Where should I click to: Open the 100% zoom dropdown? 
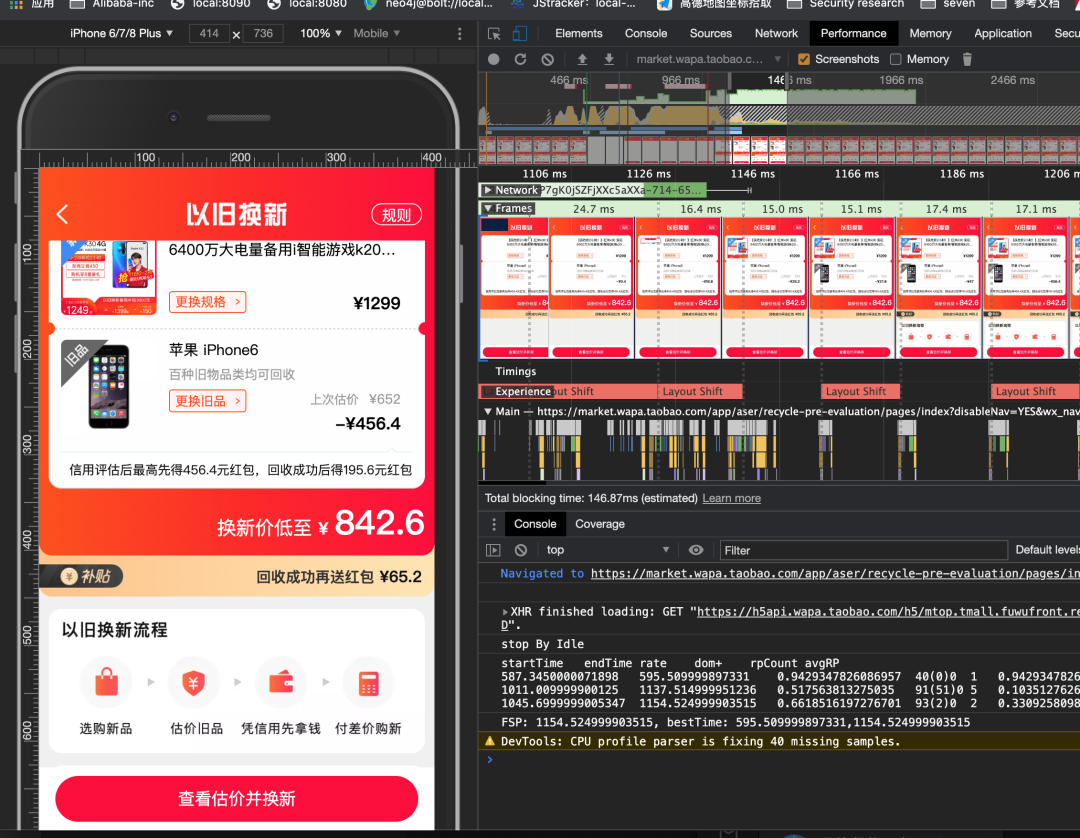(321, 33)
